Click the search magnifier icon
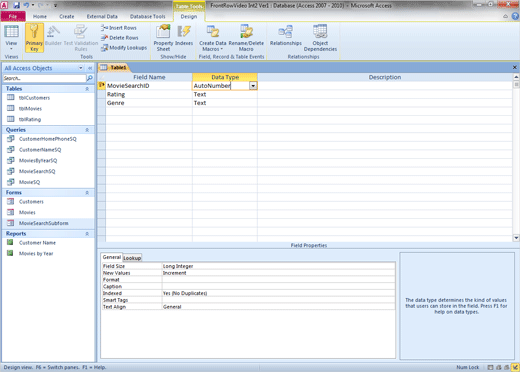The height and width of the screenshot is (372, 520). (x=89, y=78)
